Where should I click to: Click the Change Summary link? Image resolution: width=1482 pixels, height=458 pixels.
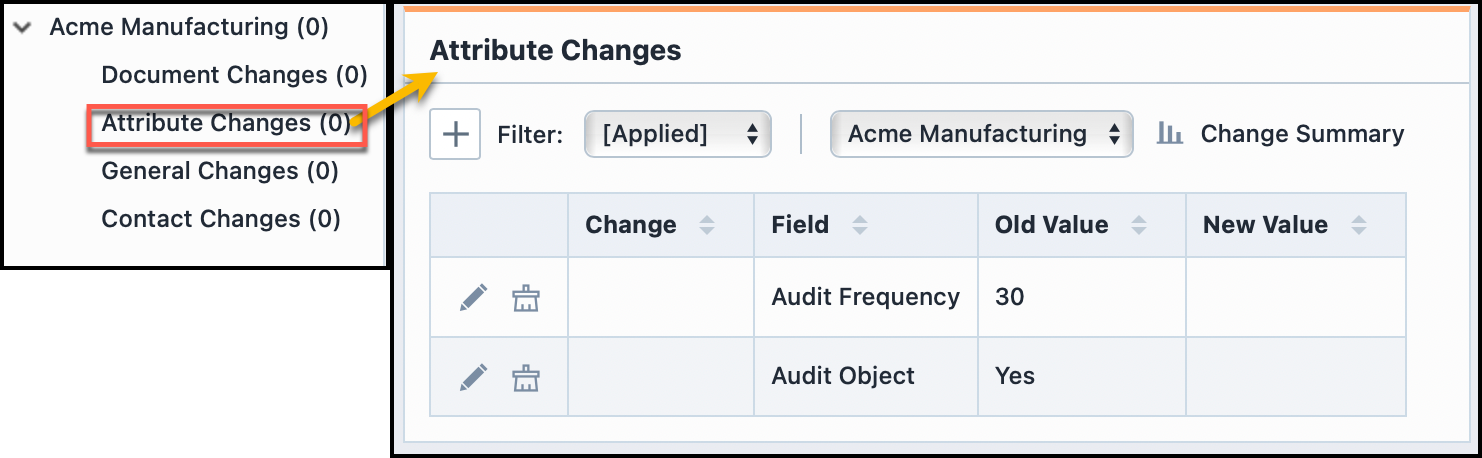pos(1301,134)
